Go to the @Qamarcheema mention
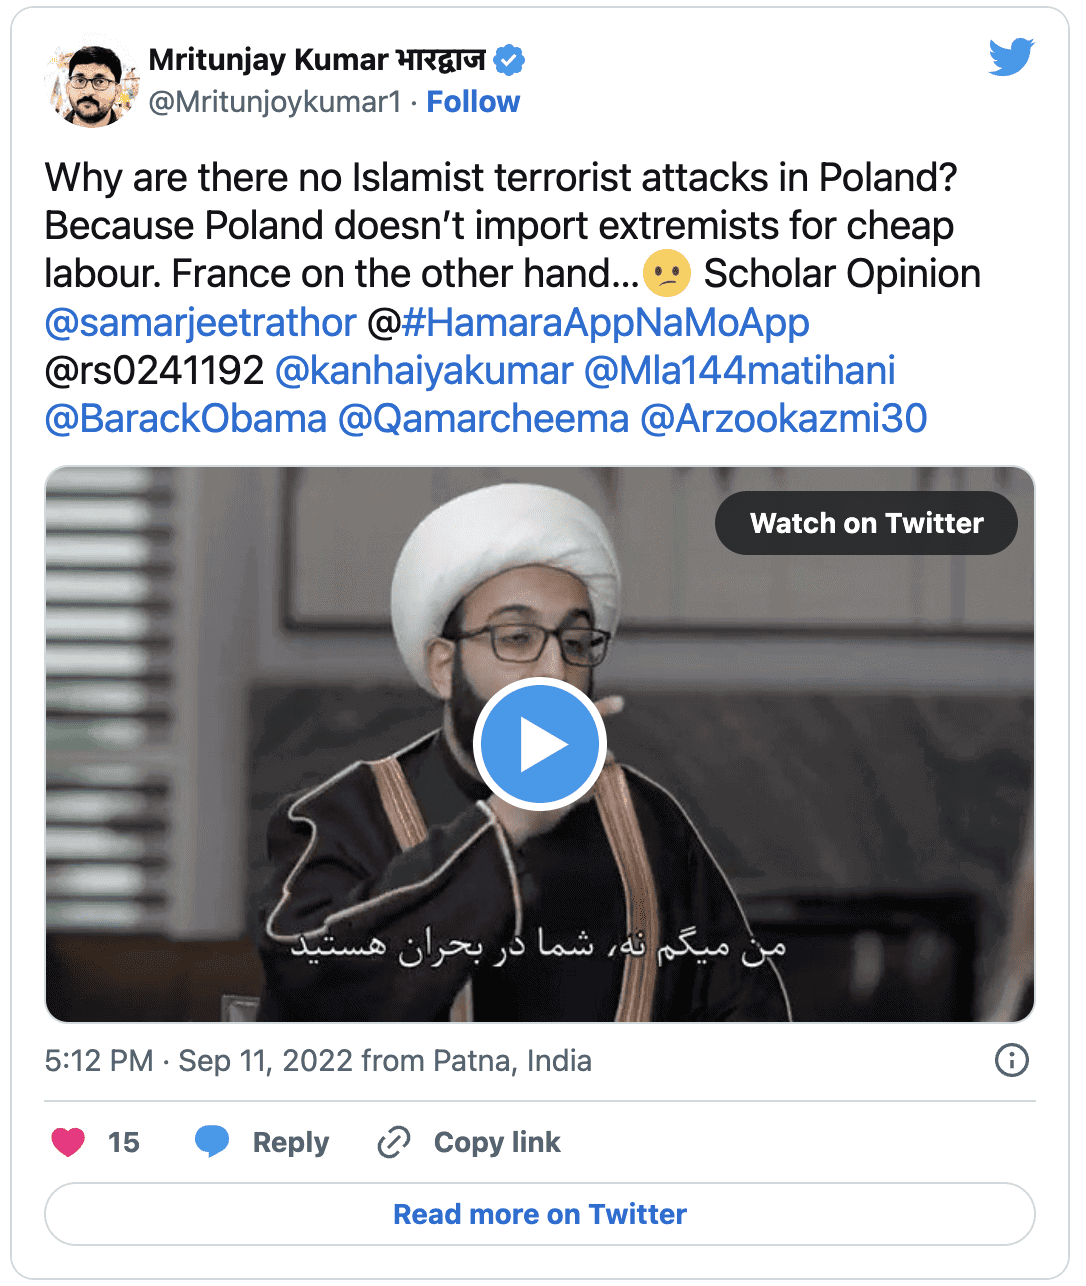This screenshot has width=1086, height=1286. coord(483,419)
